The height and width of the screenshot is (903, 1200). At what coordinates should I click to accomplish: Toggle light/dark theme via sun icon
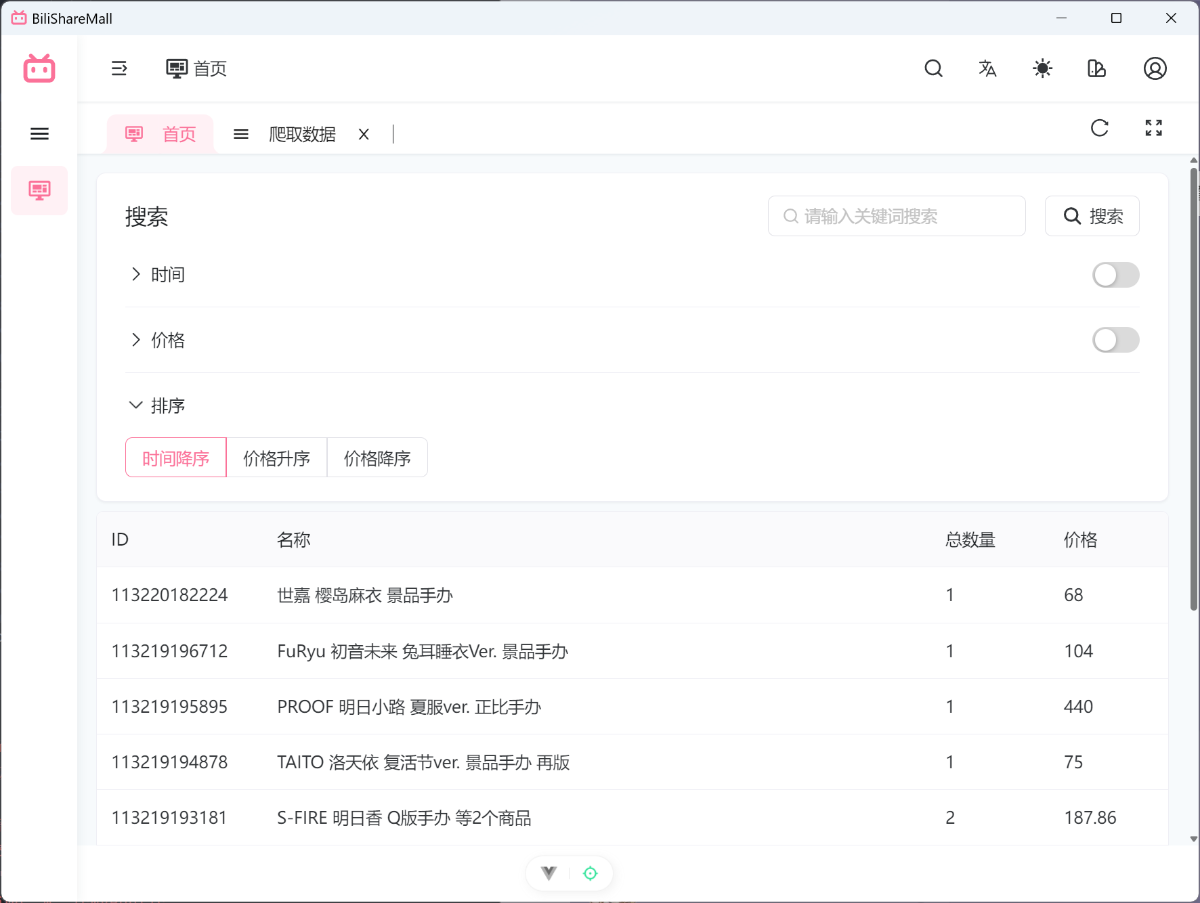coord(1042,68)
